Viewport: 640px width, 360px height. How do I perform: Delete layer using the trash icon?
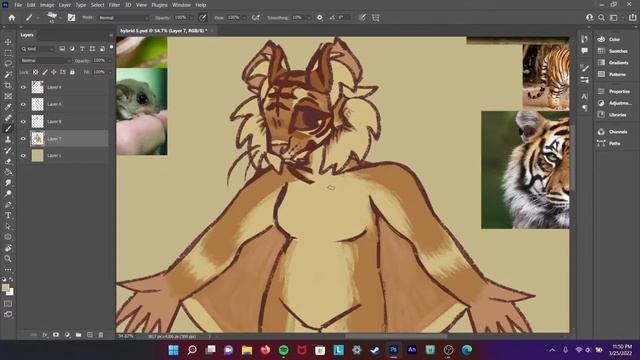click(101, 335)
